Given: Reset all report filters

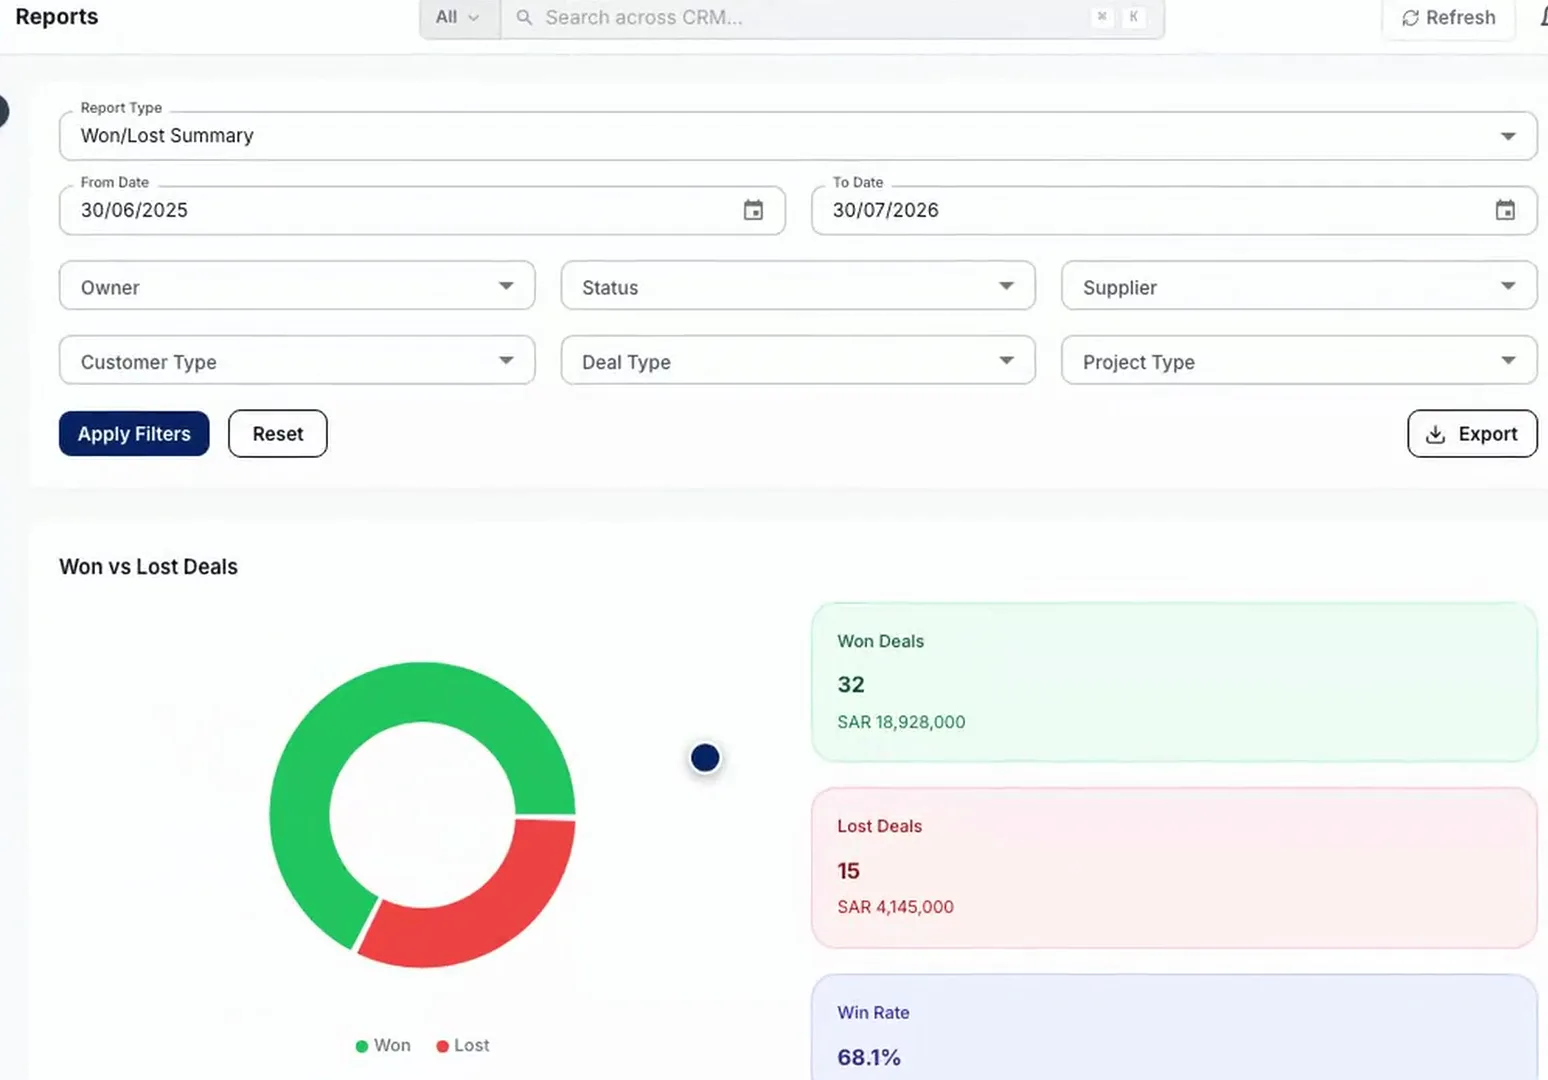Looking at the screenshot, I should pyautogui.click(x=278, y=434).
